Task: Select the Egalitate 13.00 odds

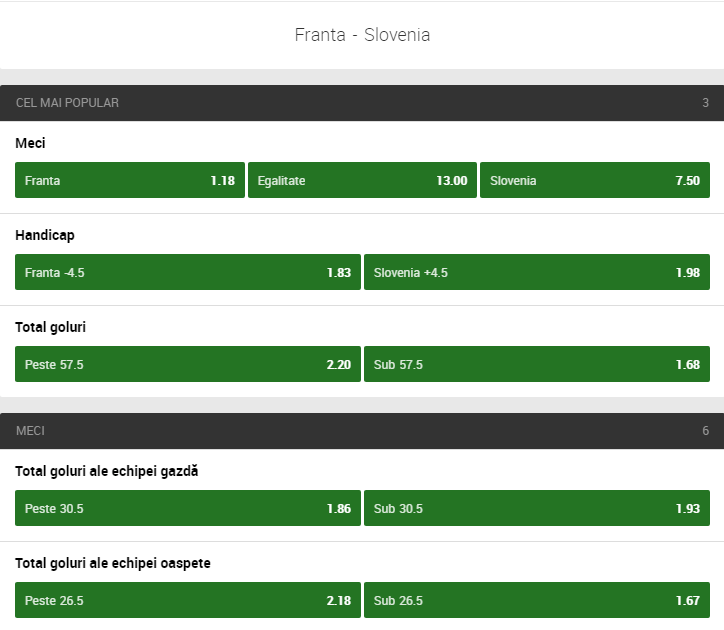Action: [x=362, y=181]
